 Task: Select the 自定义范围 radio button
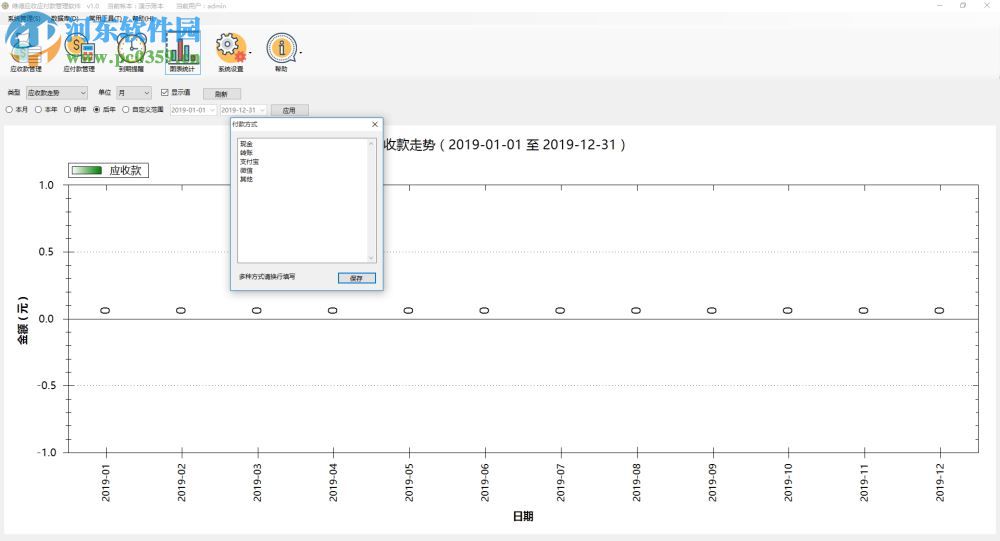(x=126, y=110)
